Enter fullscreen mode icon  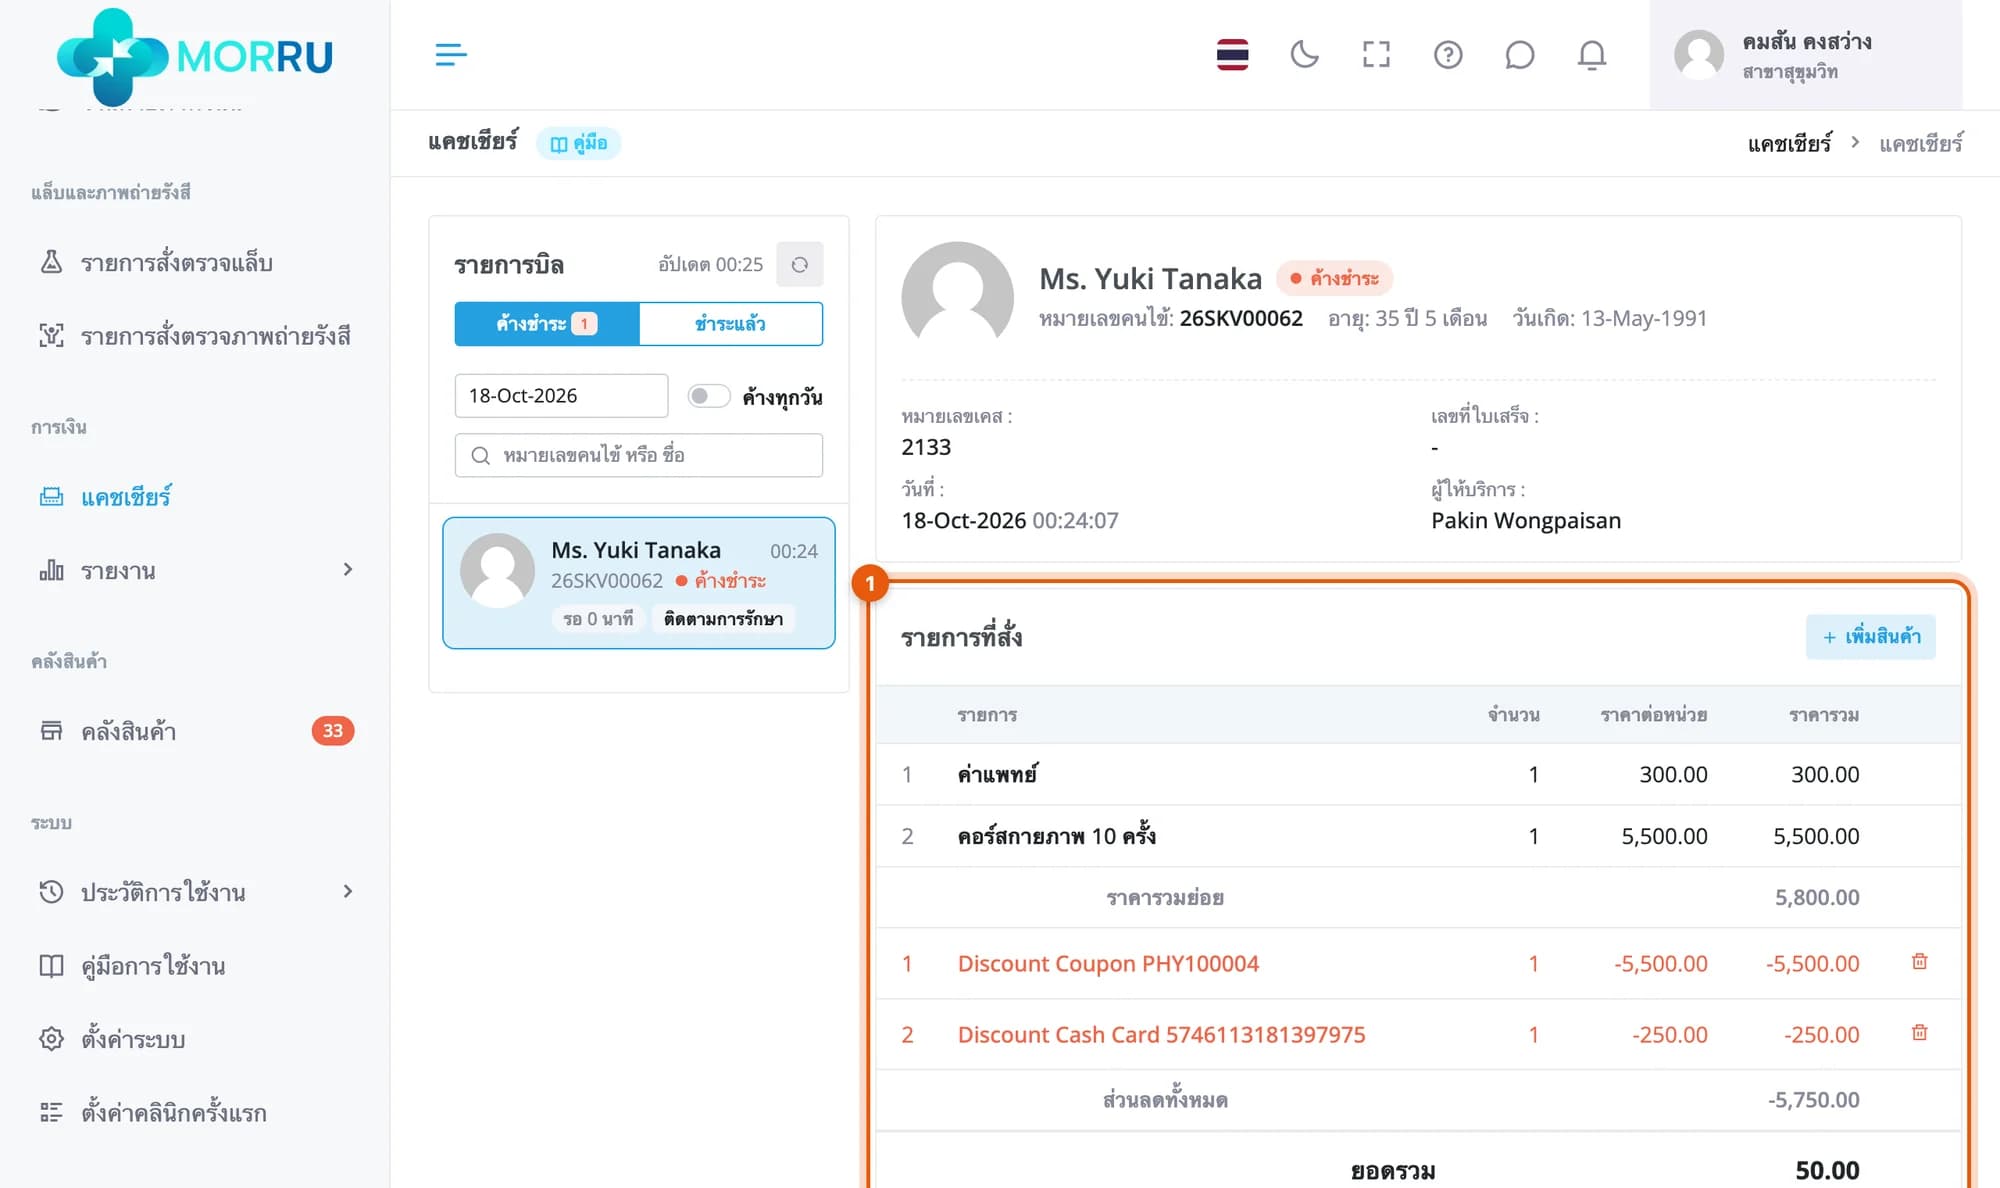[x=1376, y=55]
